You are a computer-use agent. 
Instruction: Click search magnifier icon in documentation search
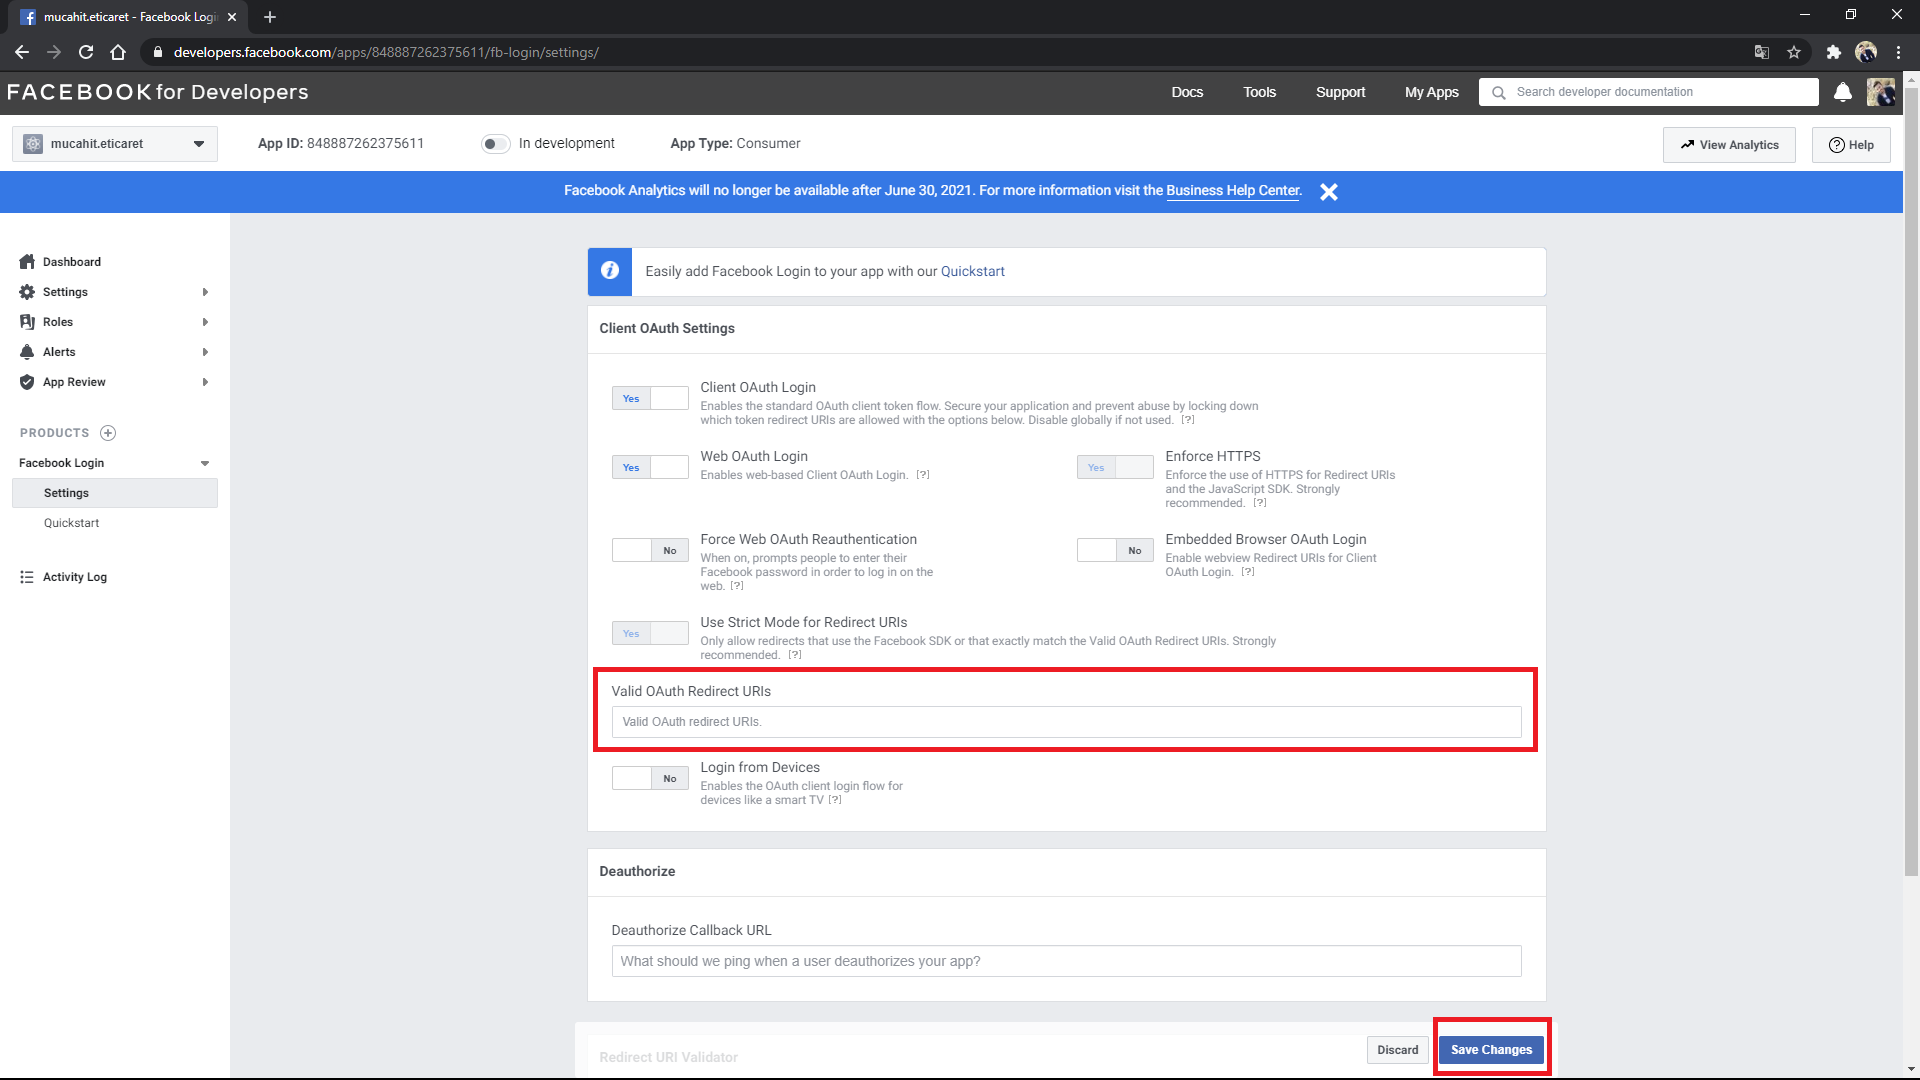pos(1498,92)
